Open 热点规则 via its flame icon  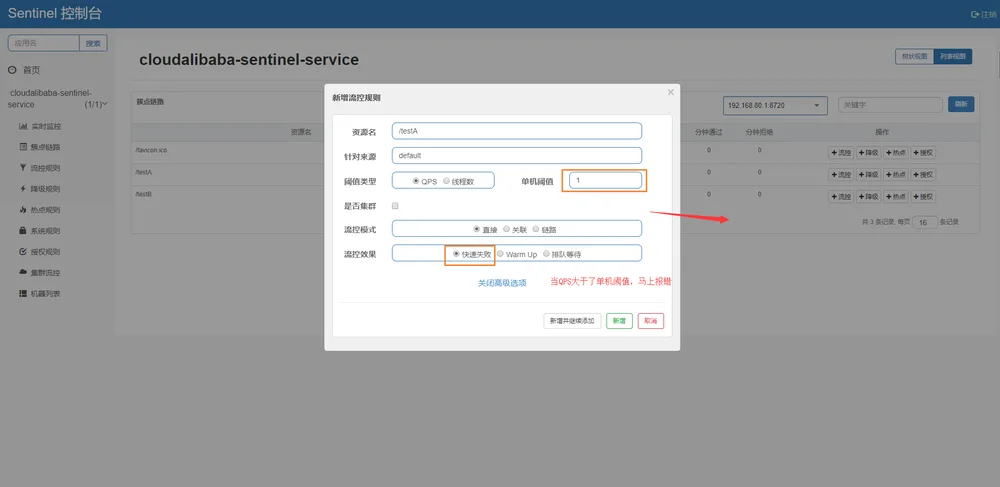24,210
